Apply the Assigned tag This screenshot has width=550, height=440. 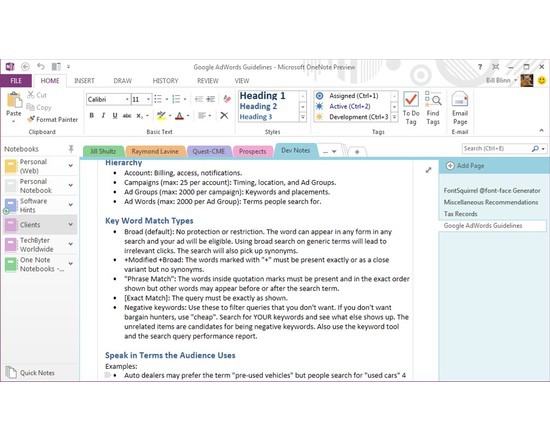[x=352, y=96]
